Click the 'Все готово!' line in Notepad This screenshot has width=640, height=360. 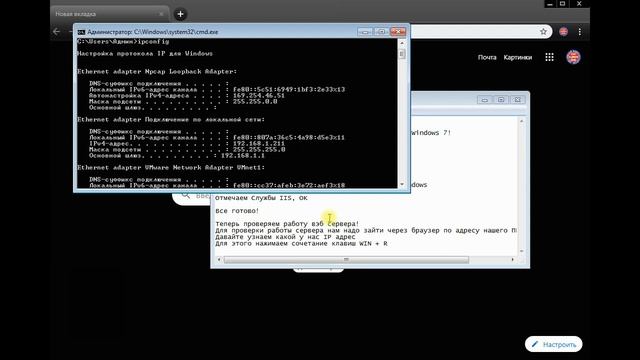237,211
